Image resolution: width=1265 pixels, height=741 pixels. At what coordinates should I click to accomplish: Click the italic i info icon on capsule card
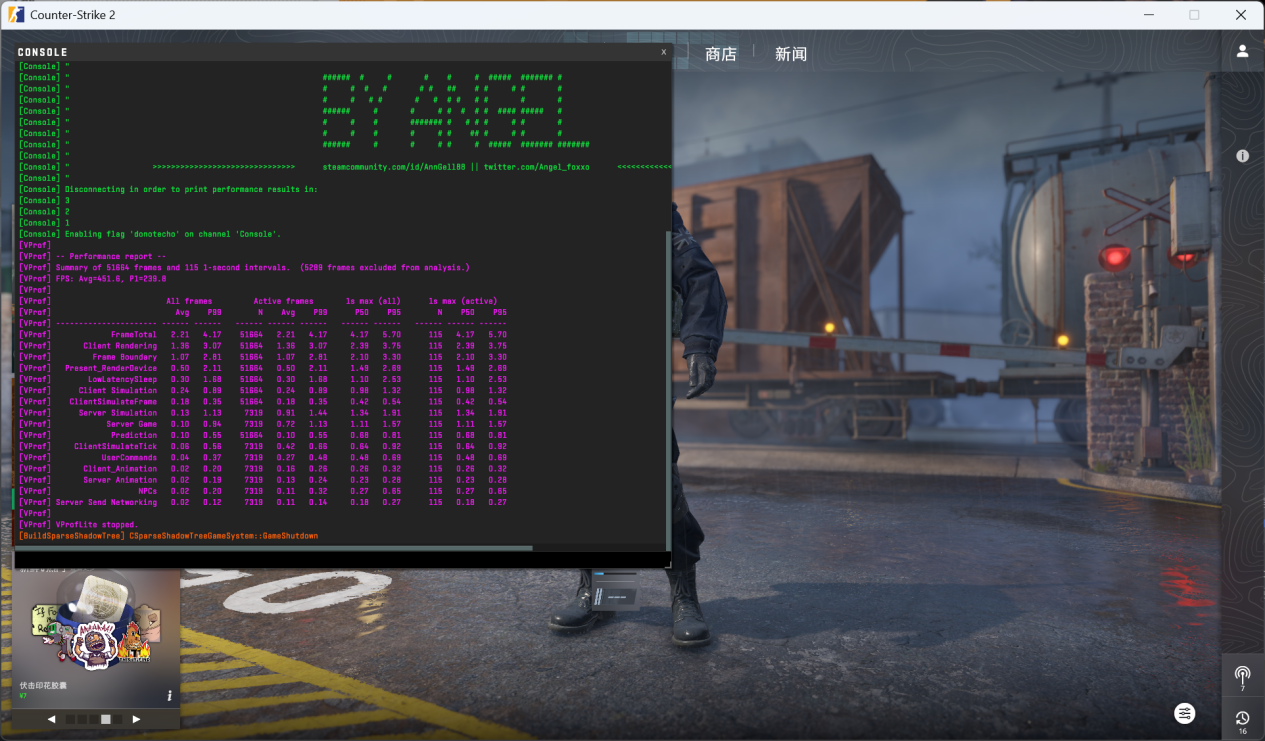169,695
